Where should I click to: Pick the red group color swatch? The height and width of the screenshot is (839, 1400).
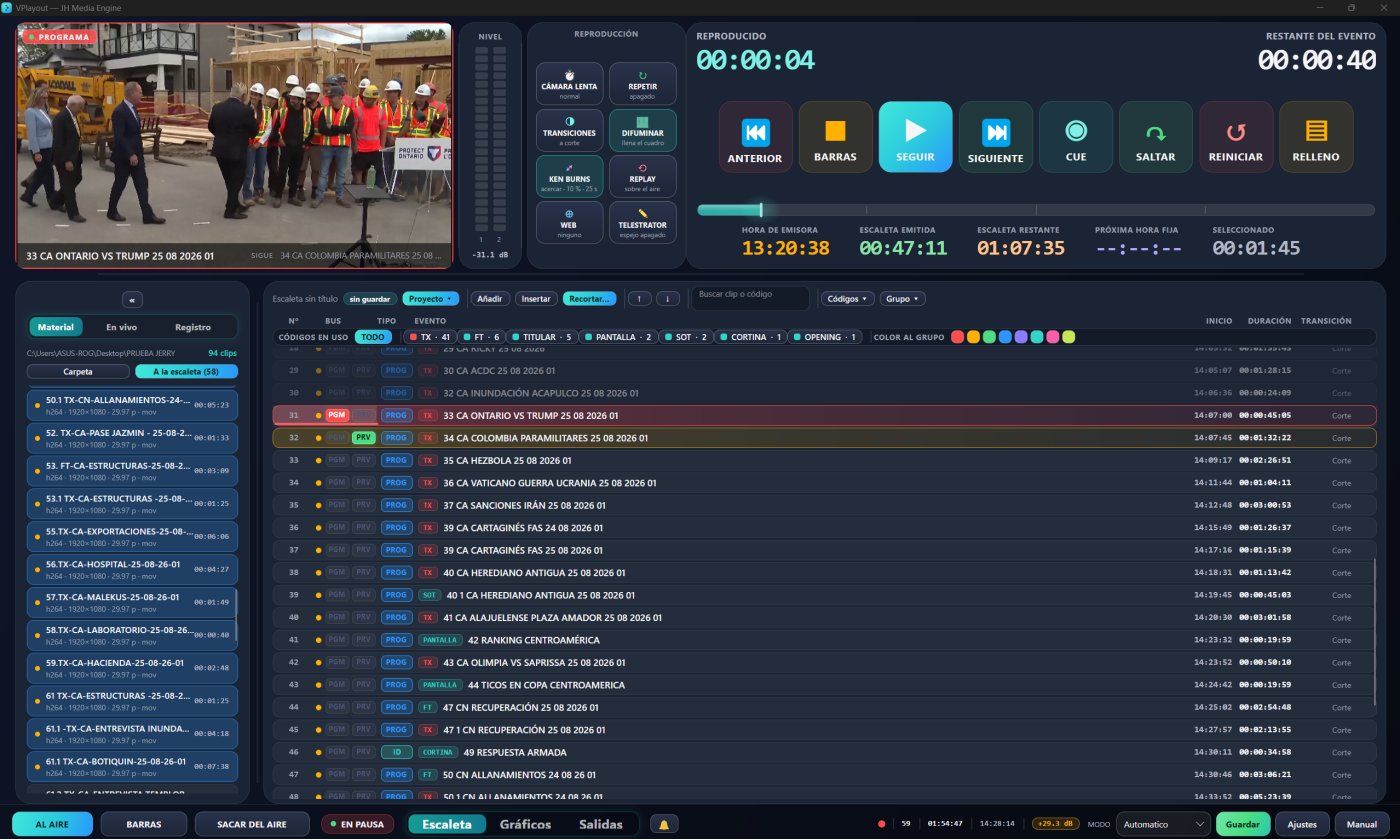point(957,337)
